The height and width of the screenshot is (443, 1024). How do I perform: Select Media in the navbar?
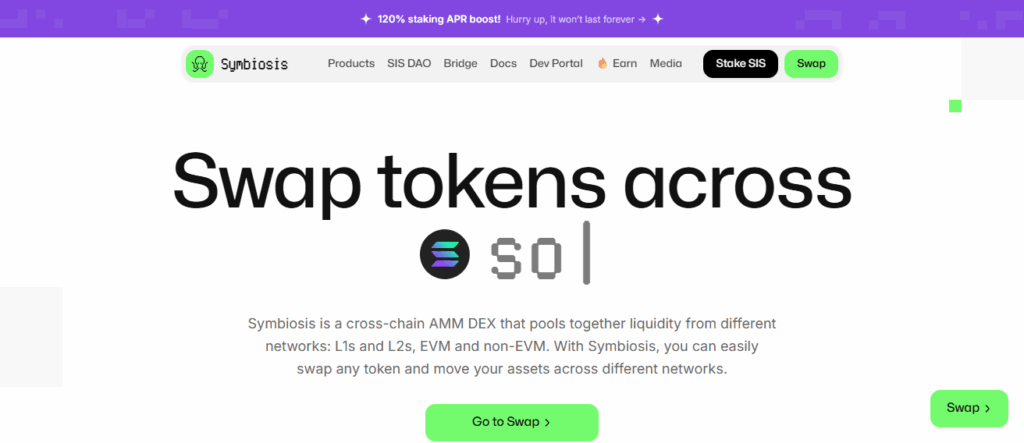coord(666,64)
